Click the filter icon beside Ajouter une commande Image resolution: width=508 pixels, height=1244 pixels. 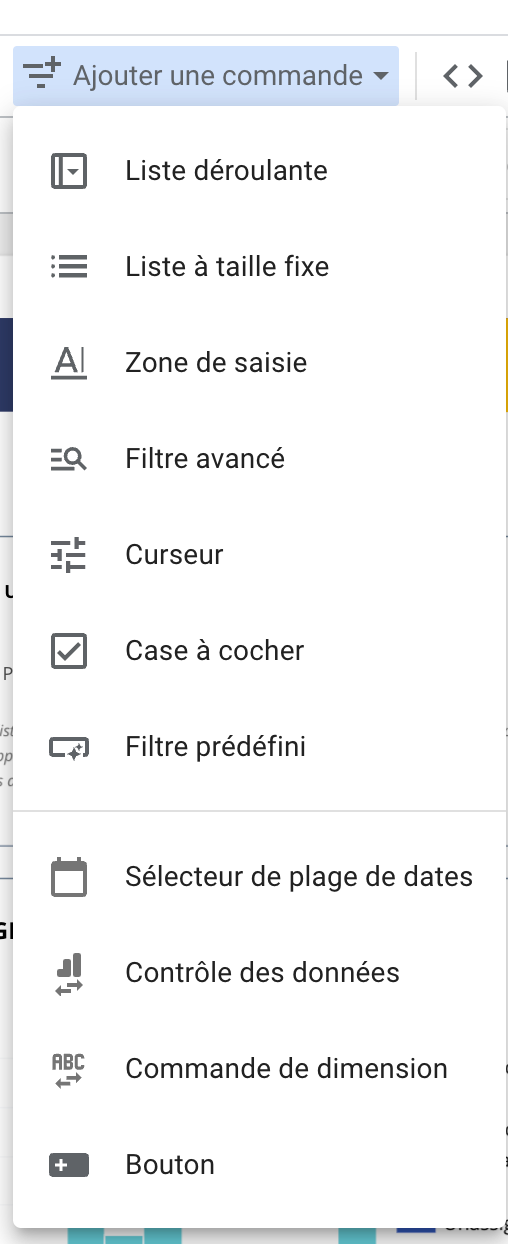tap(43, 74)
